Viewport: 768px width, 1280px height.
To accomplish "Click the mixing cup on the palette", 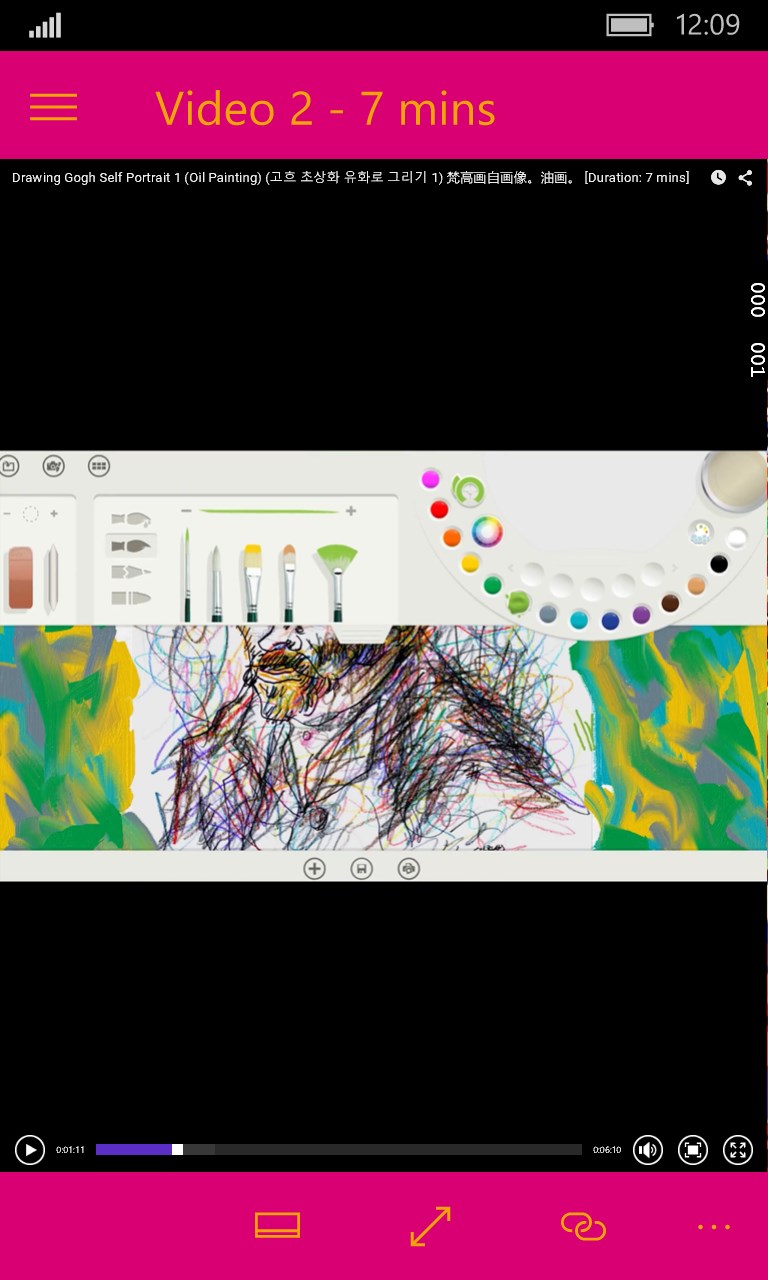I will click(734, 479).
